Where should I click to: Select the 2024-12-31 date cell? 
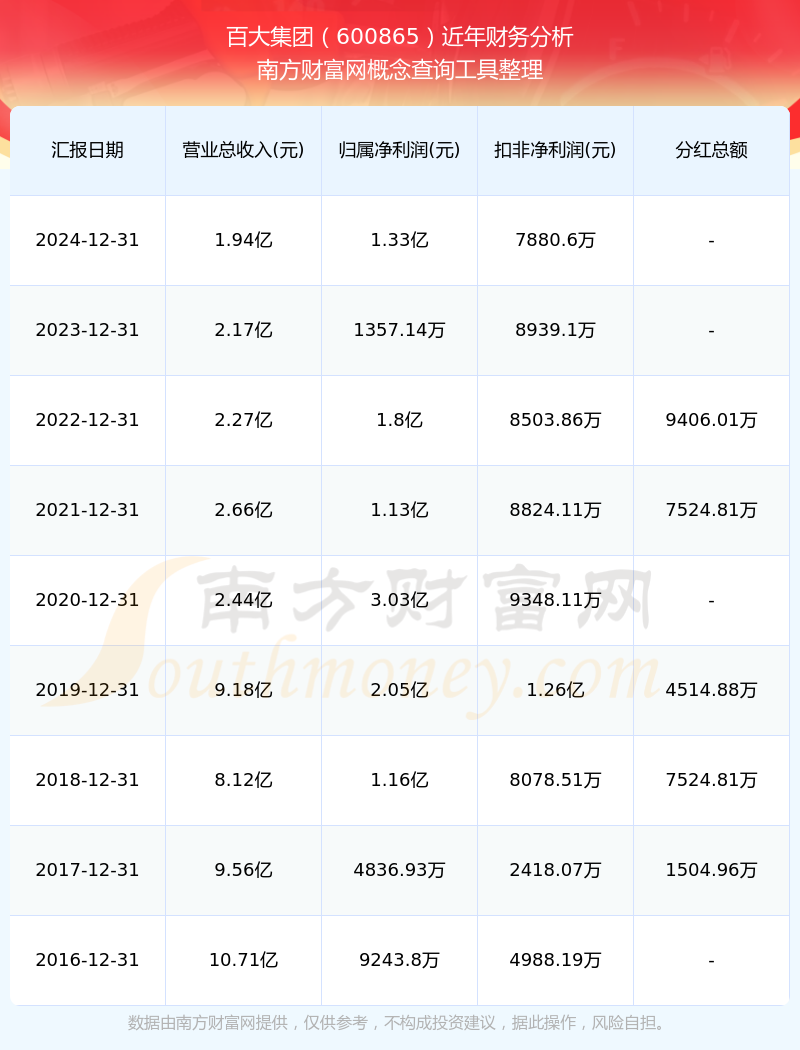coord(88,240)
